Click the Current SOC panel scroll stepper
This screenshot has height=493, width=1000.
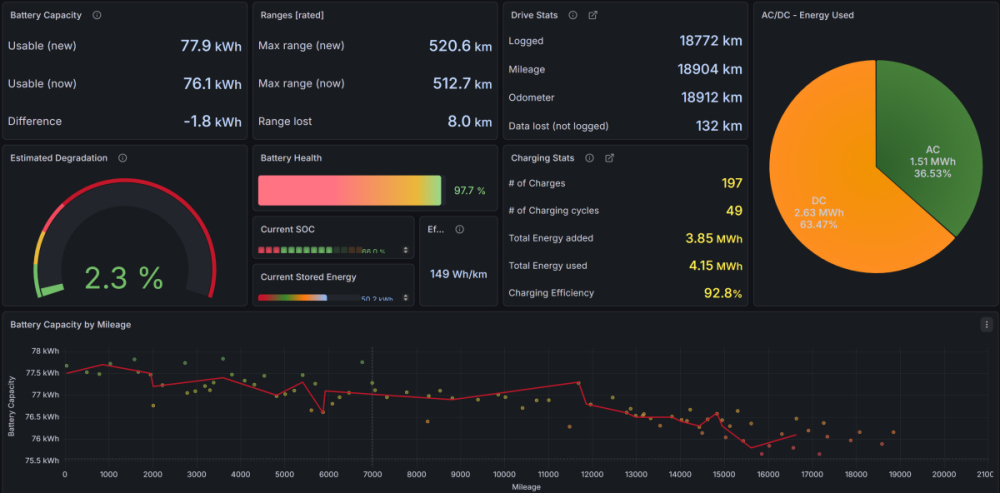pos(406,251)
